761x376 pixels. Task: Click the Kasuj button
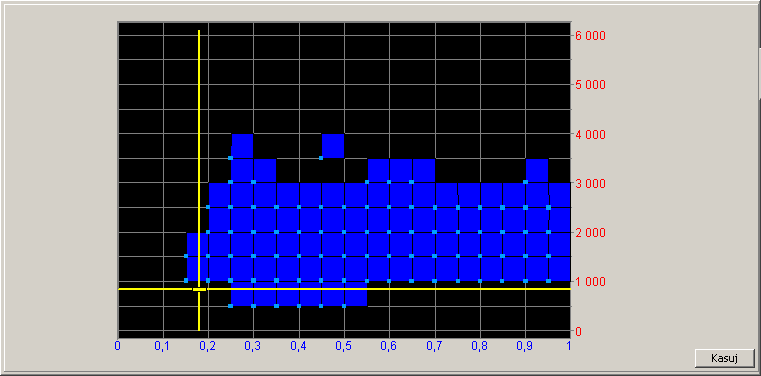725,359
